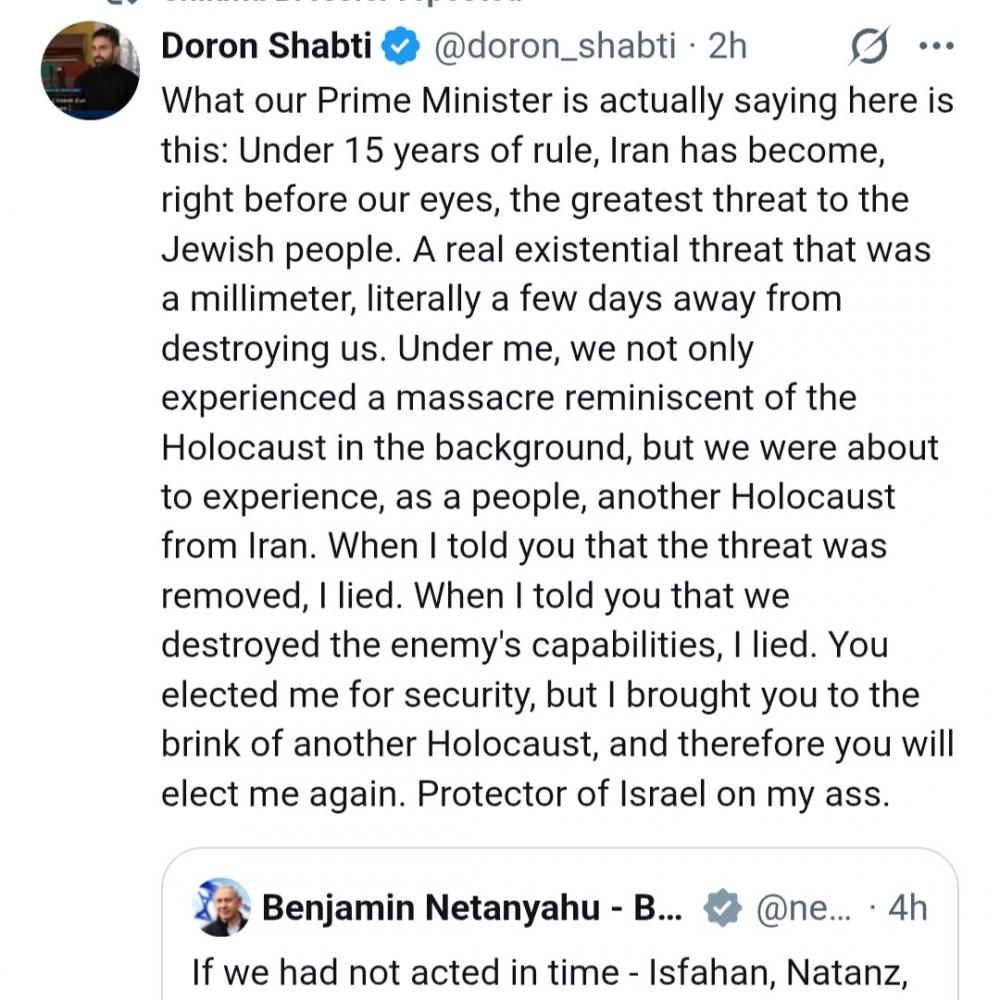Open Doron Shabti's profile picture
Image resolution: width=1000 pixels, height=1000 pixels.
90,71
